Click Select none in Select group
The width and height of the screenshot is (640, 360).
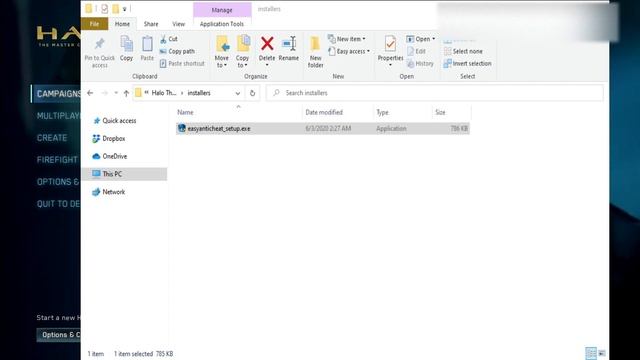(x=463, y=51)
